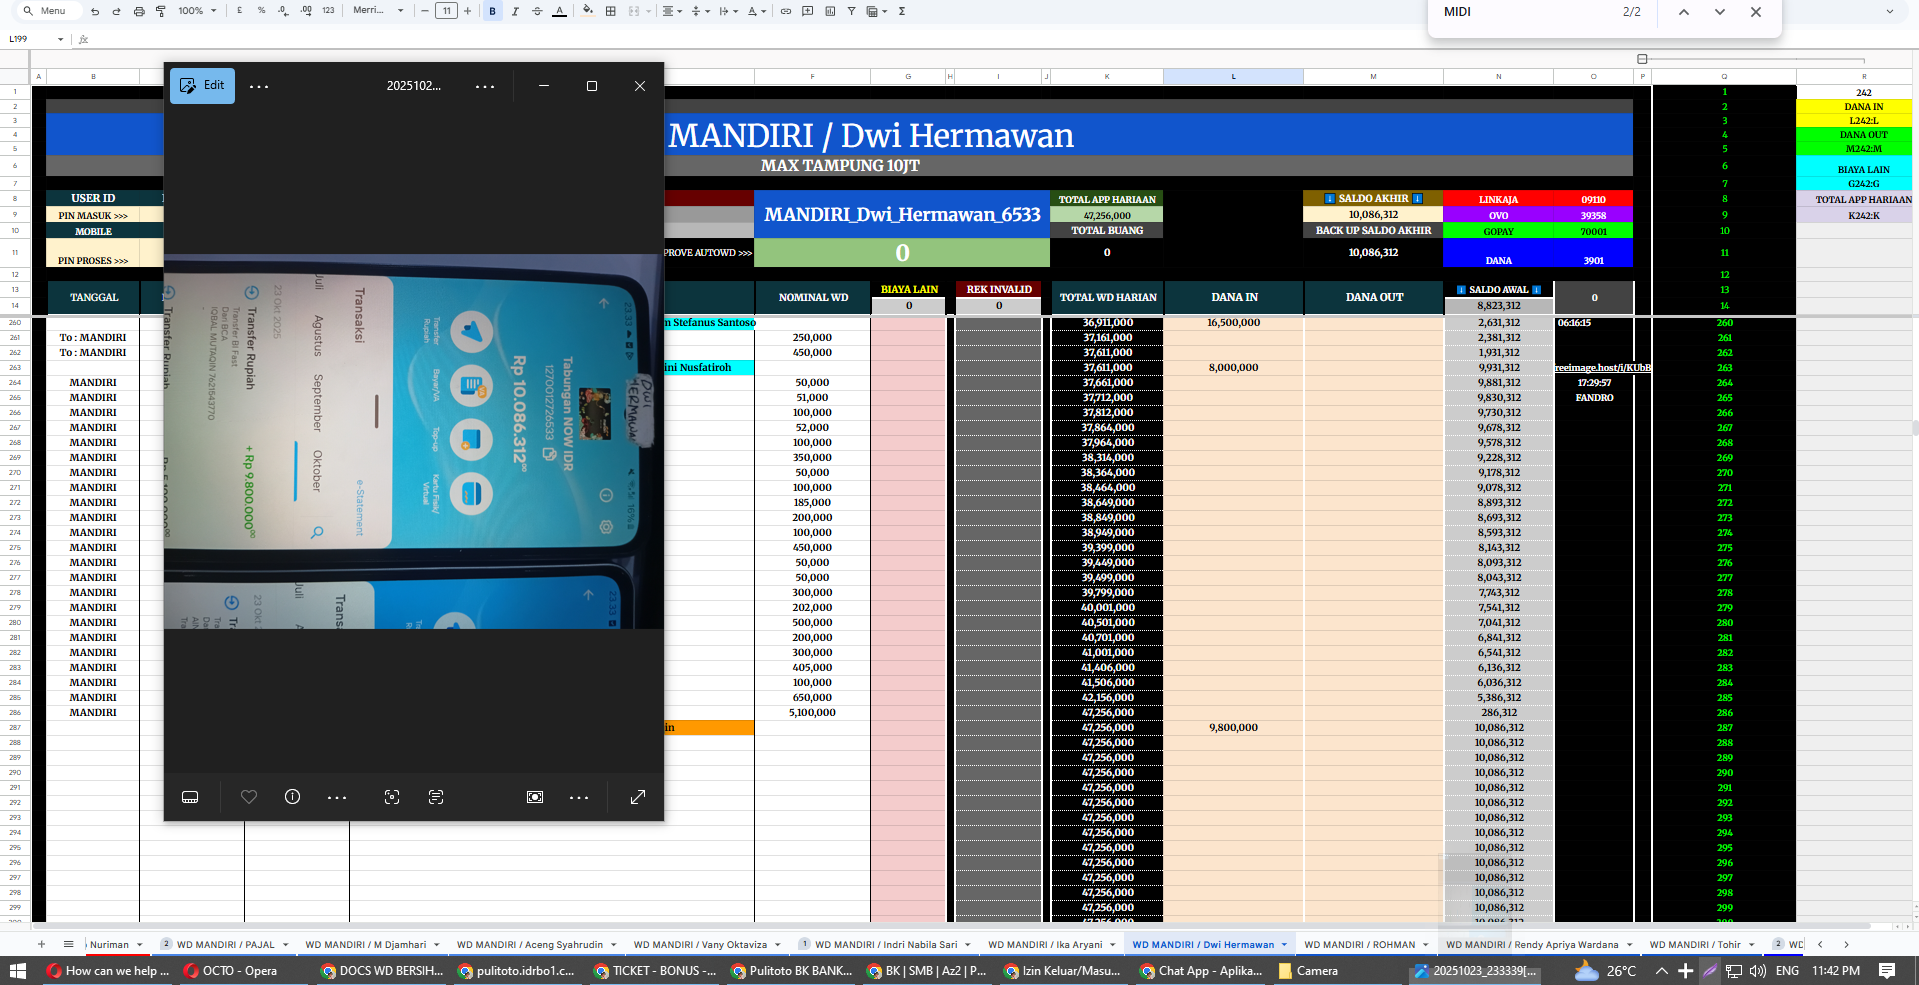This screenshot has height=985, width=1919.
Task: Insert a chart from toolbar
Action: [830, 11]
